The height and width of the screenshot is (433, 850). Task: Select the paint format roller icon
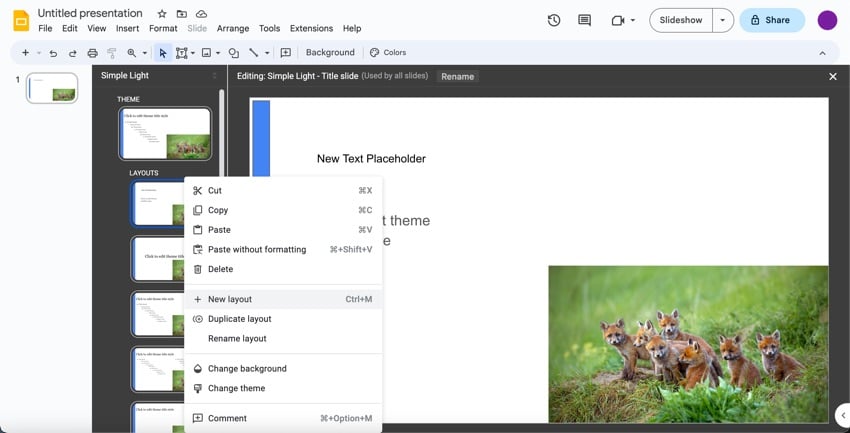pyautogui.click(x=111, y=53)
